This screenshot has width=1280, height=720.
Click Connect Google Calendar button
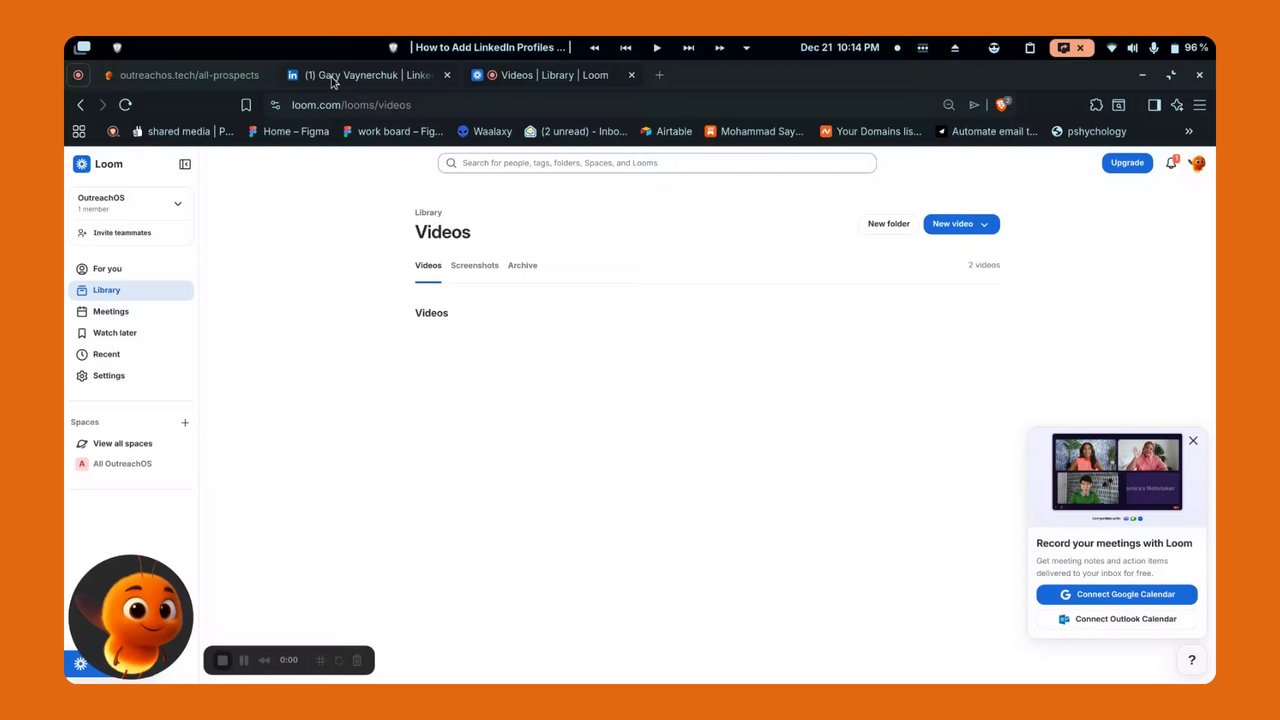[1117, 594]
